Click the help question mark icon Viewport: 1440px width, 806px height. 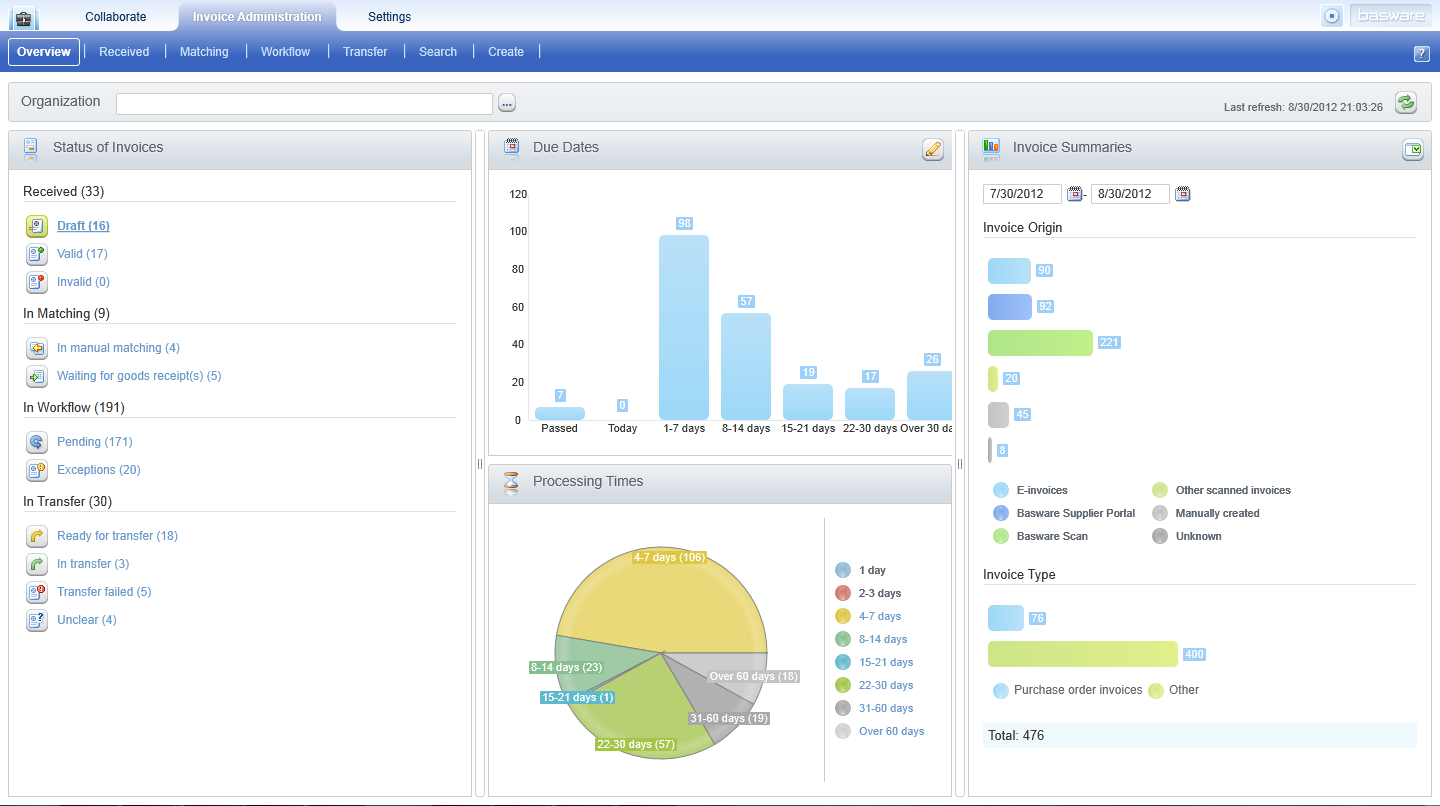pyautogui.click(x=1421, y=54)
